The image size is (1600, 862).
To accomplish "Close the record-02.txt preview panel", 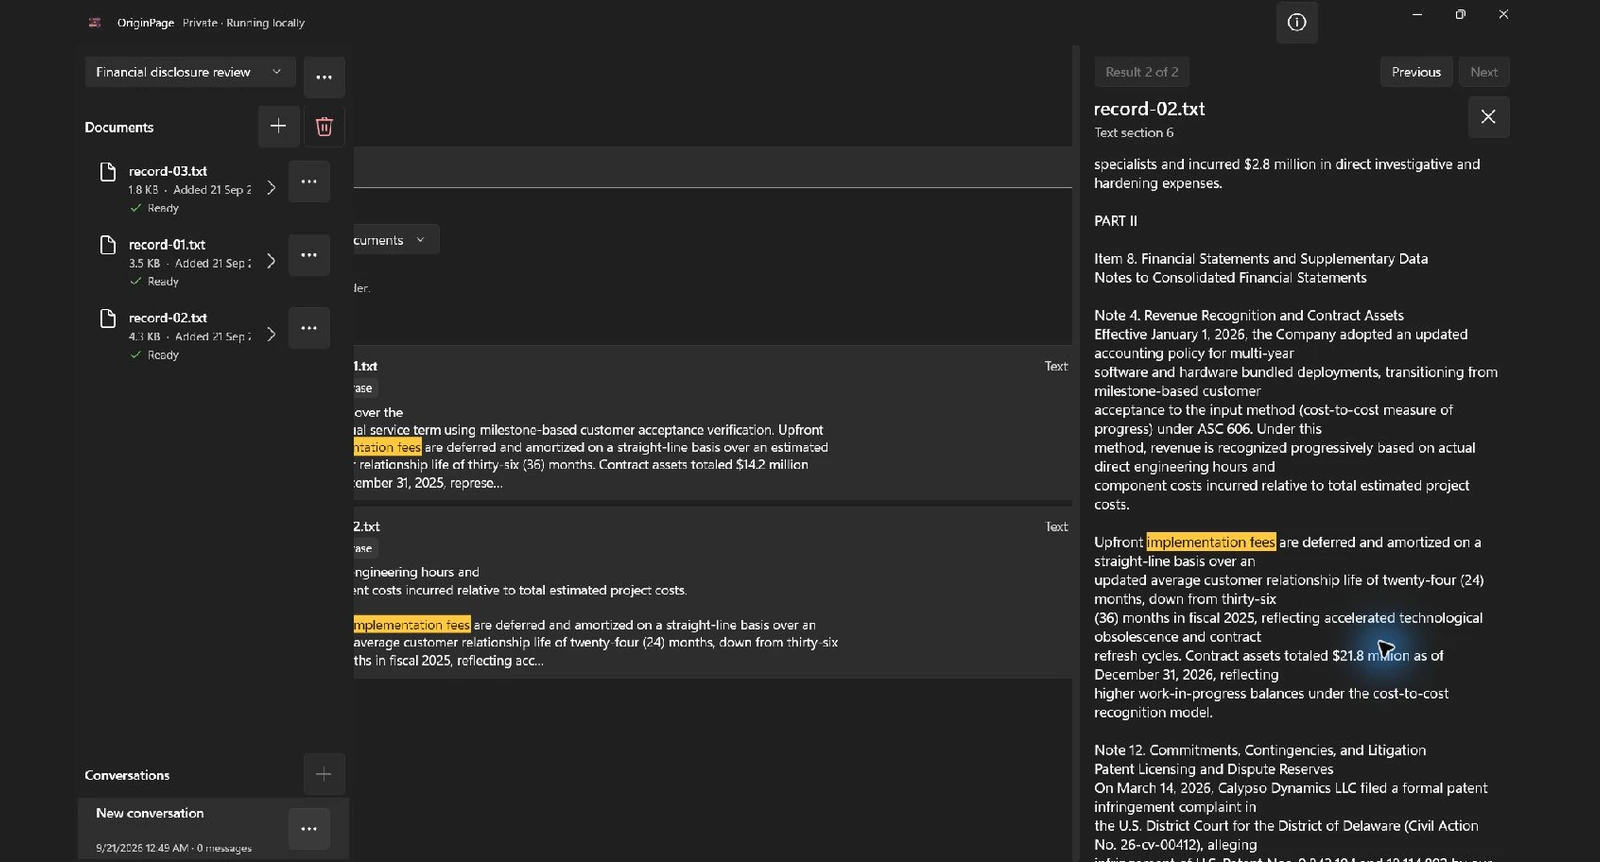I will pos(1488,117).
